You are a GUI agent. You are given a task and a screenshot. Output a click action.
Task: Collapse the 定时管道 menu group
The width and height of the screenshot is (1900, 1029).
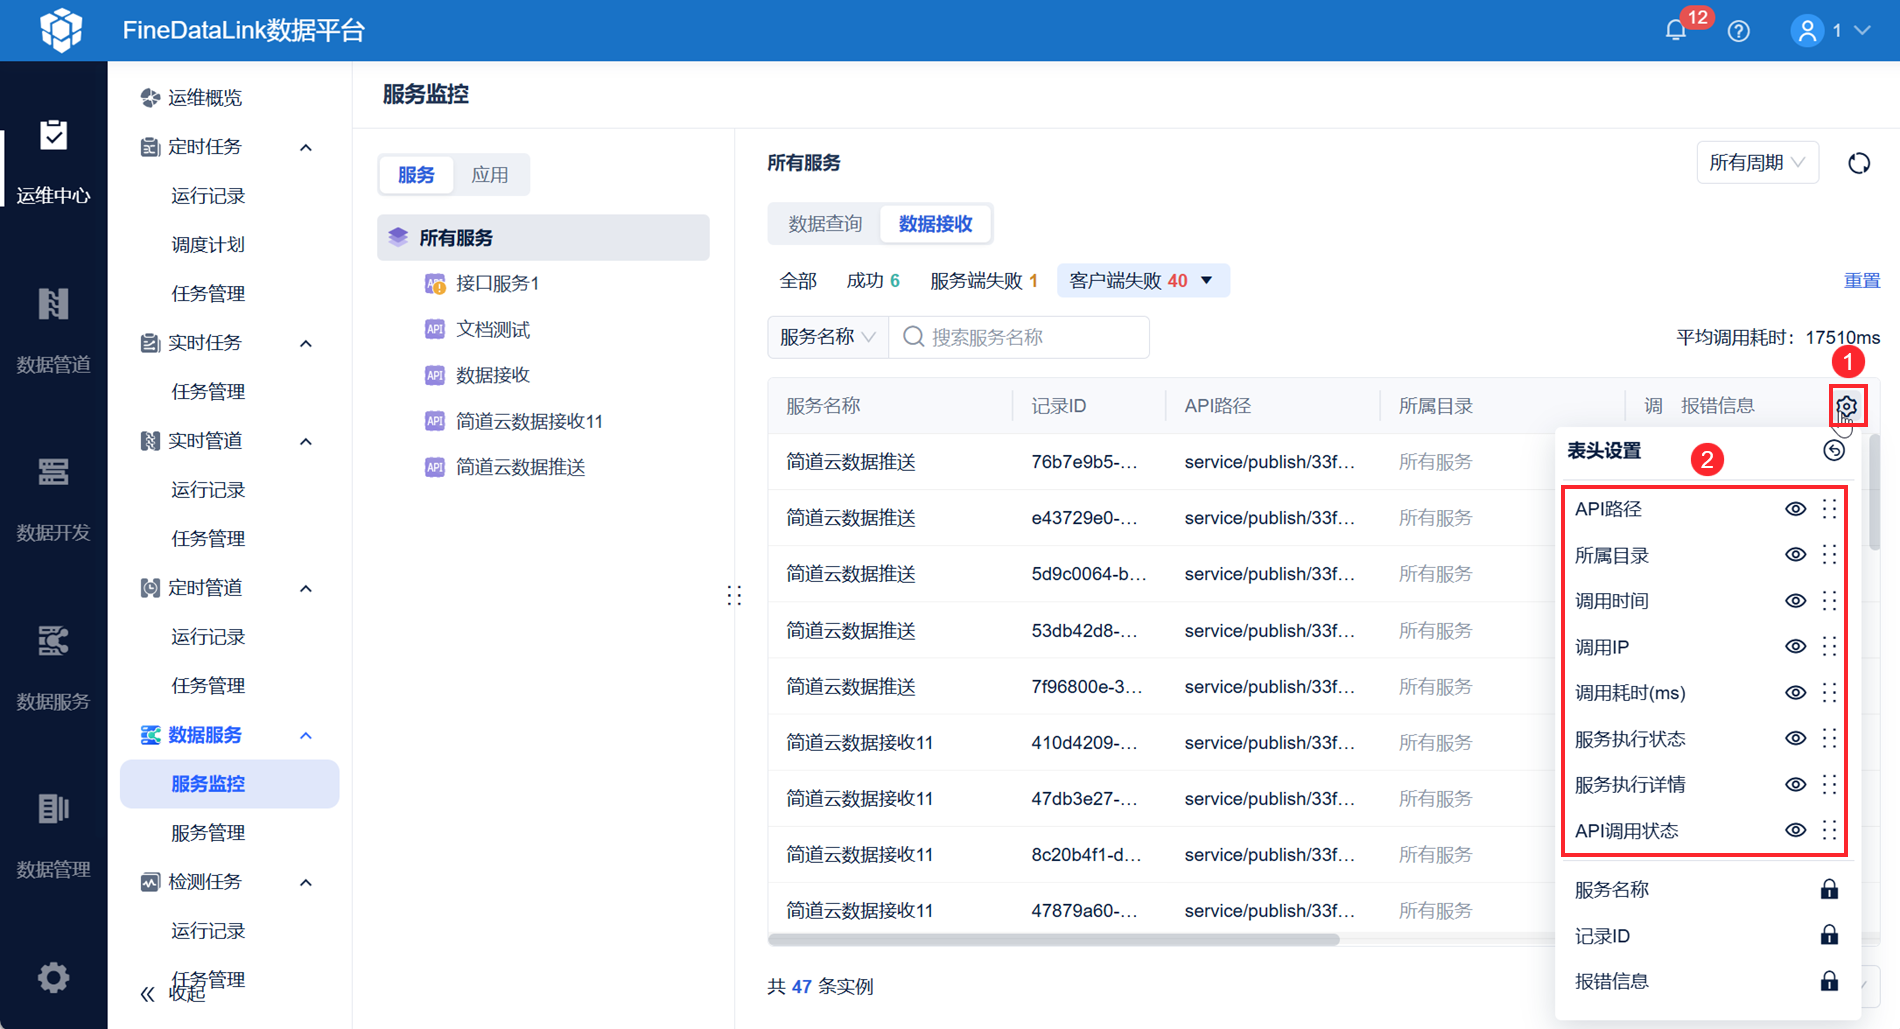[x=306, y=588]
